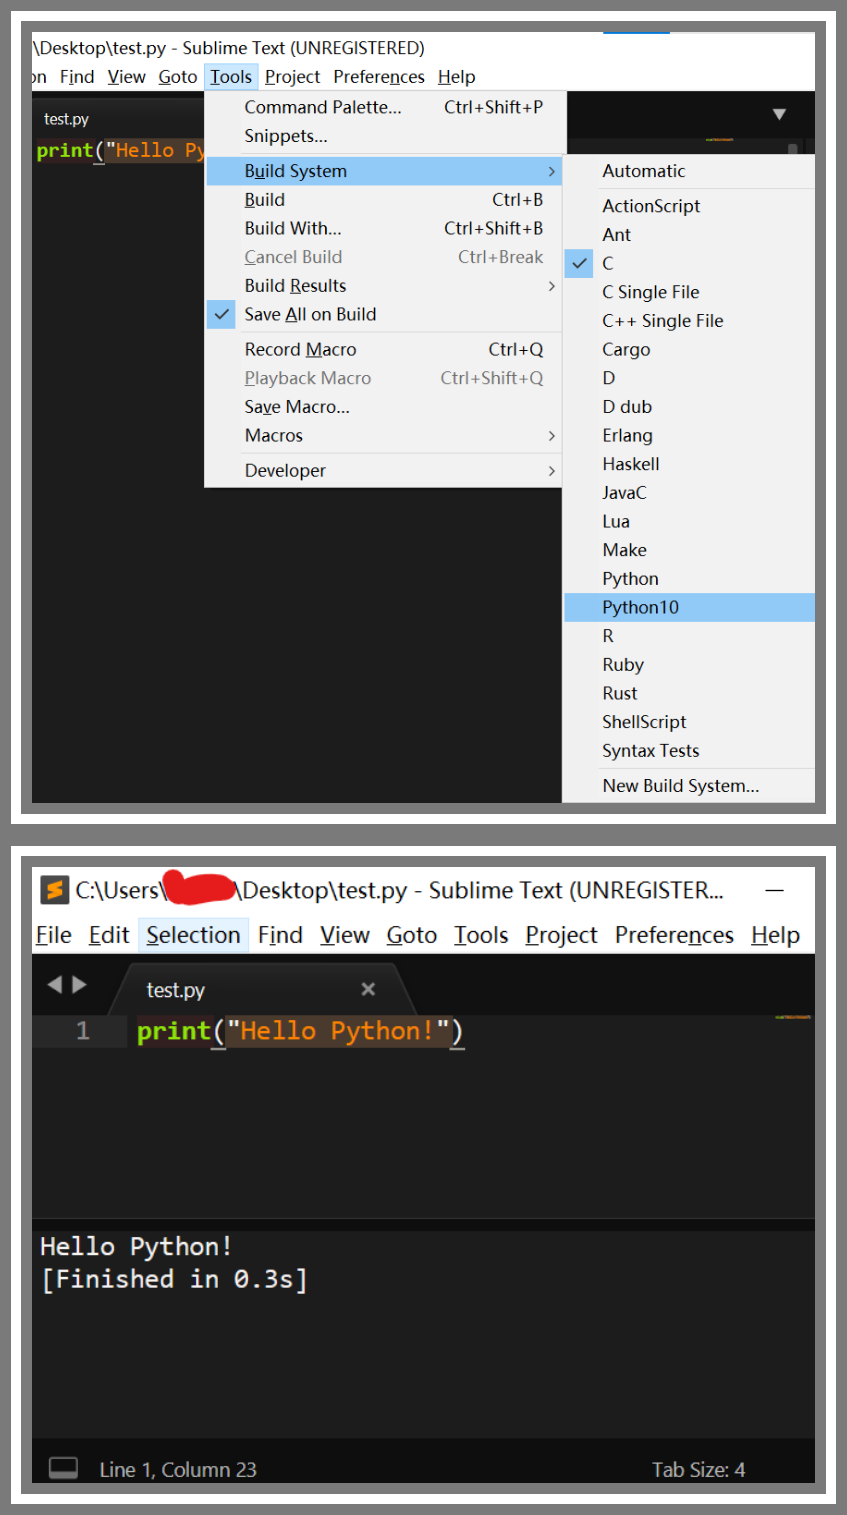Select the JavaC build system

tap(690, 492)
